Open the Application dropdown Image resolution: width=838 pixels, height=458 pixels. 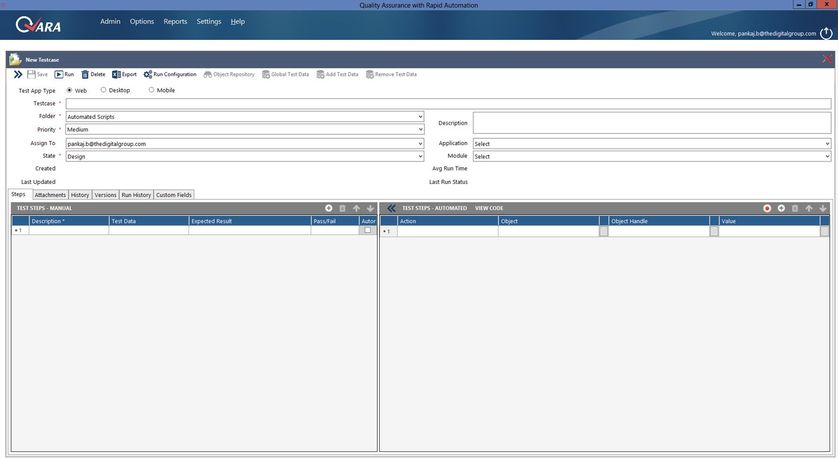tap(652, 144)
